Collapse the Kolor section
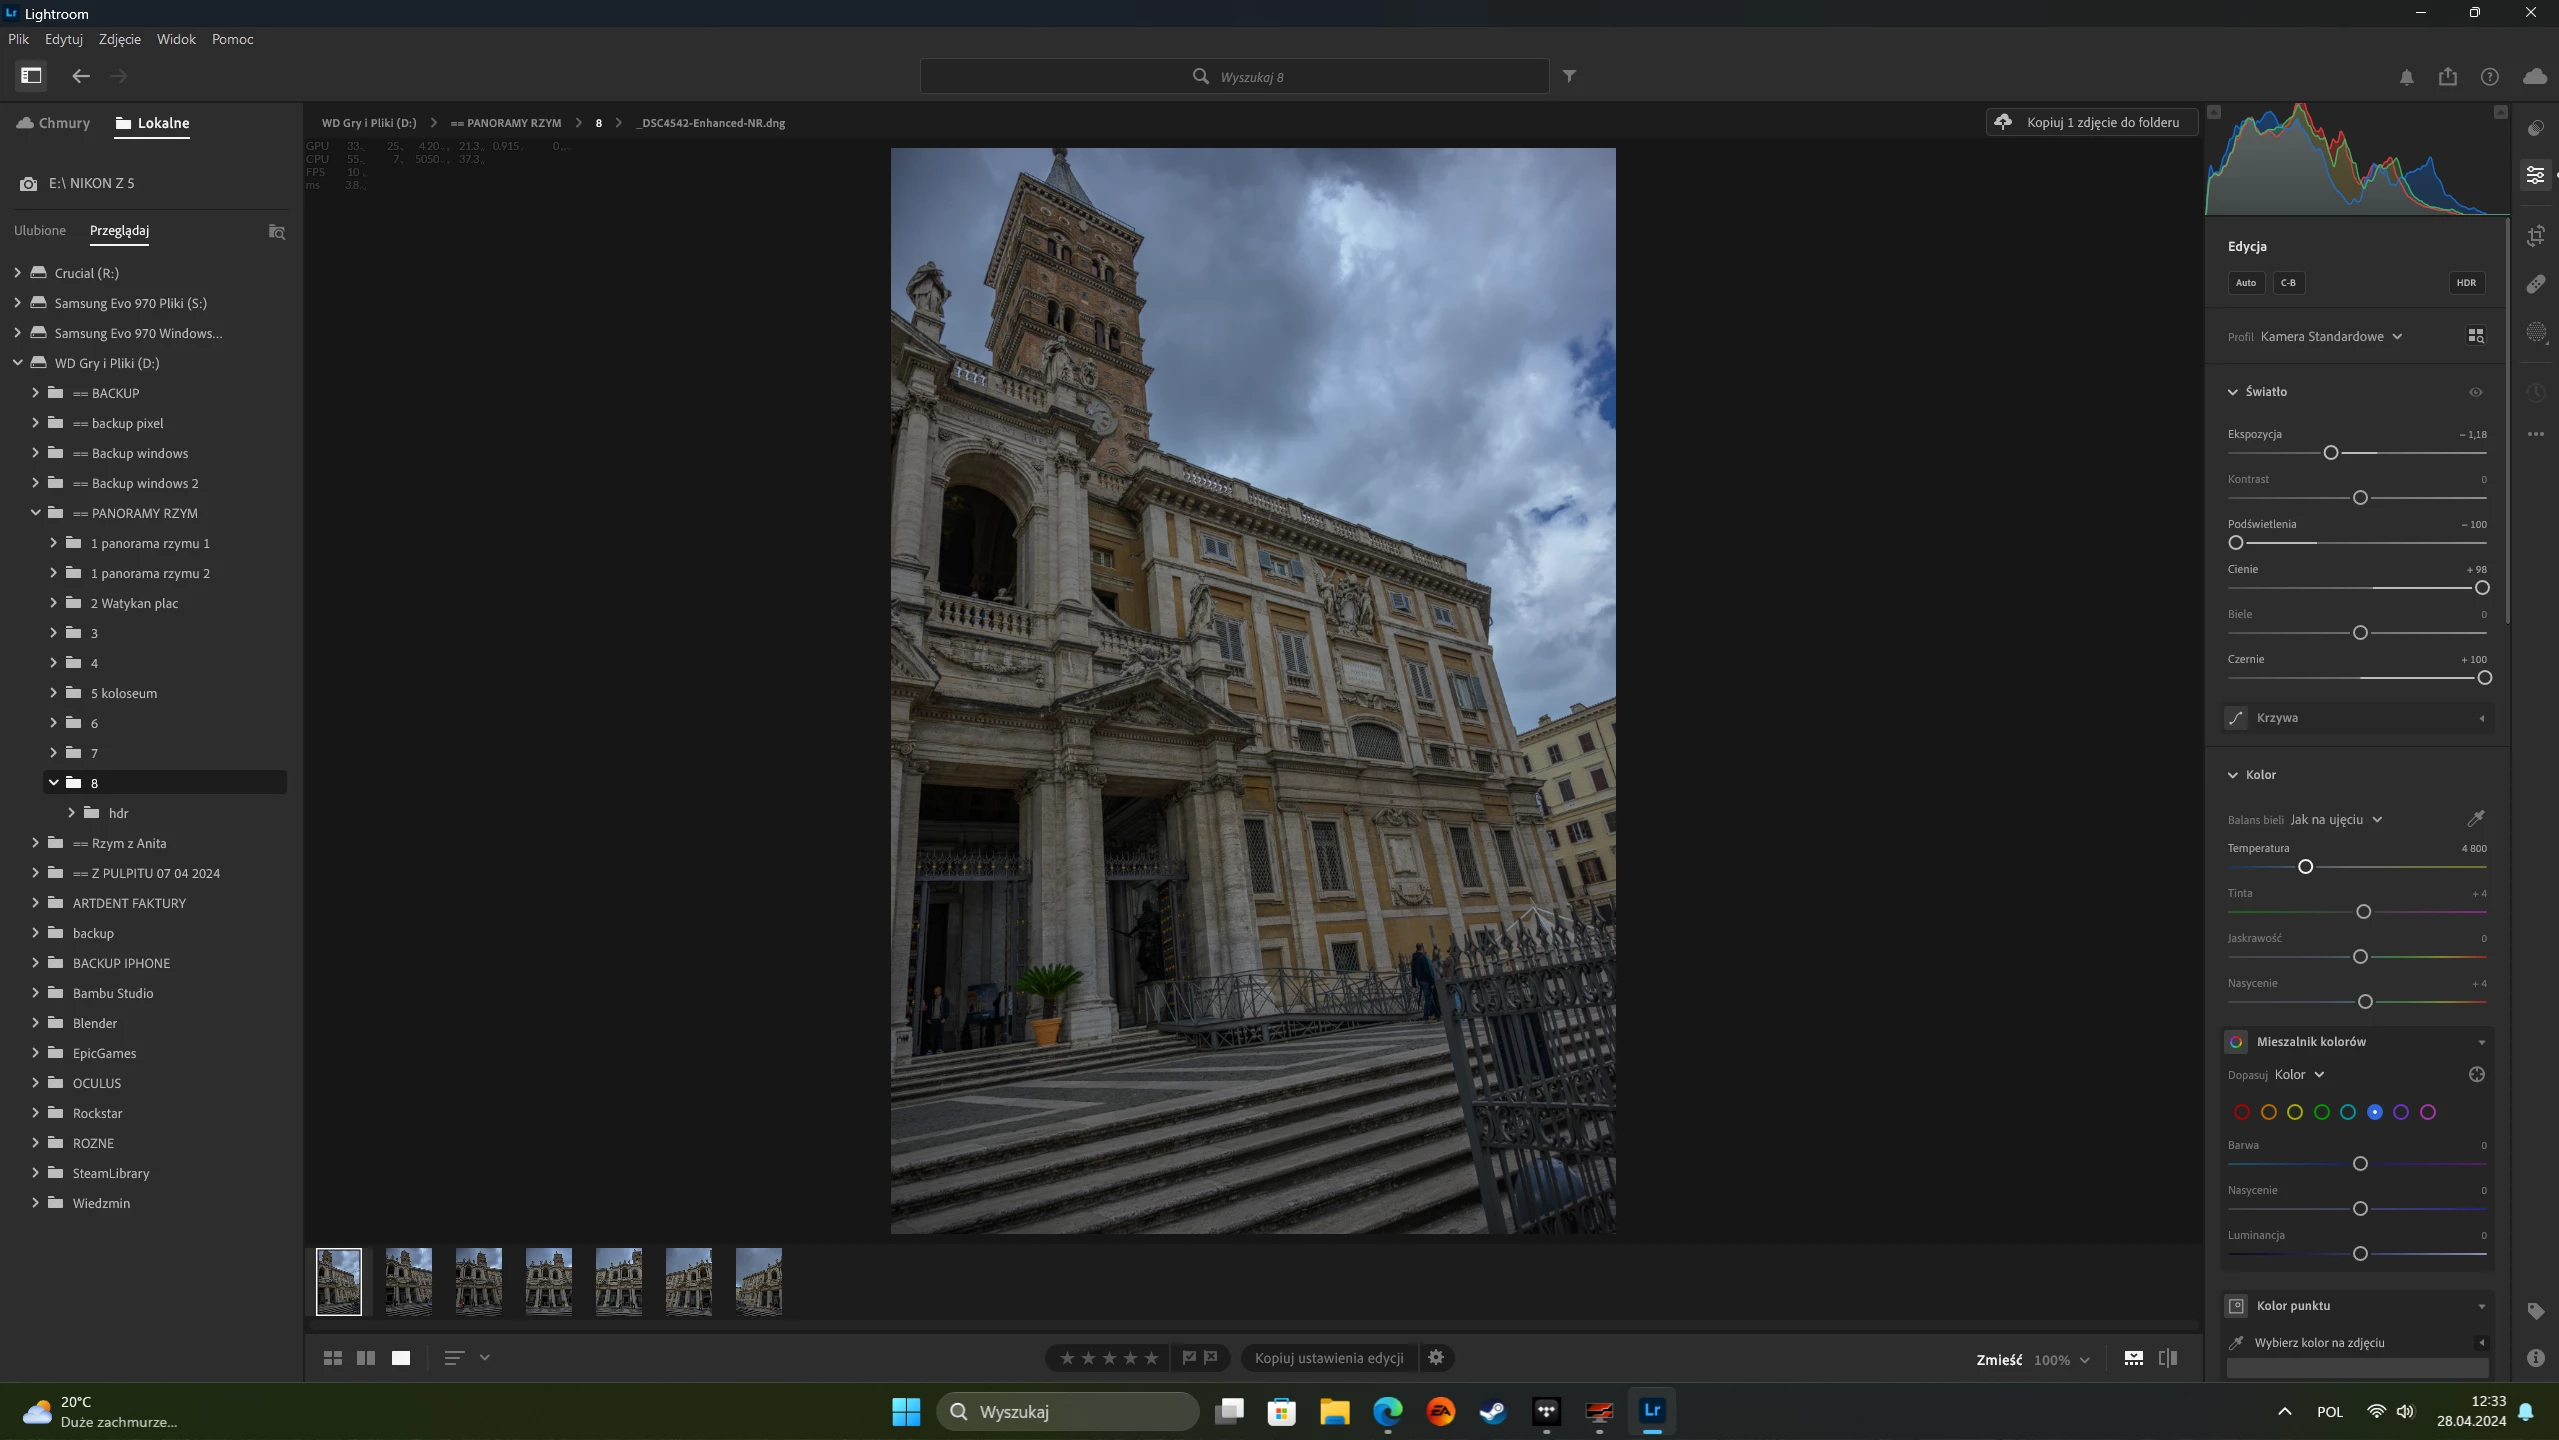Viewport: 2559px width, 1440px height. tap(2233, 775)
